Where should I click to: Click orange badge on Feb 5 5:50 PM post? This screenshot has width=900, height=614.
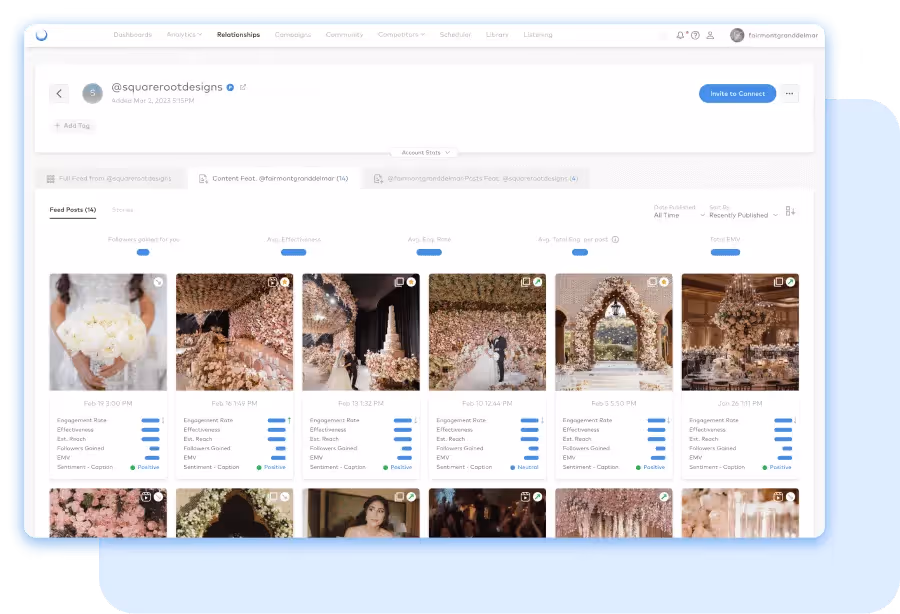click(x=664, y=282)
